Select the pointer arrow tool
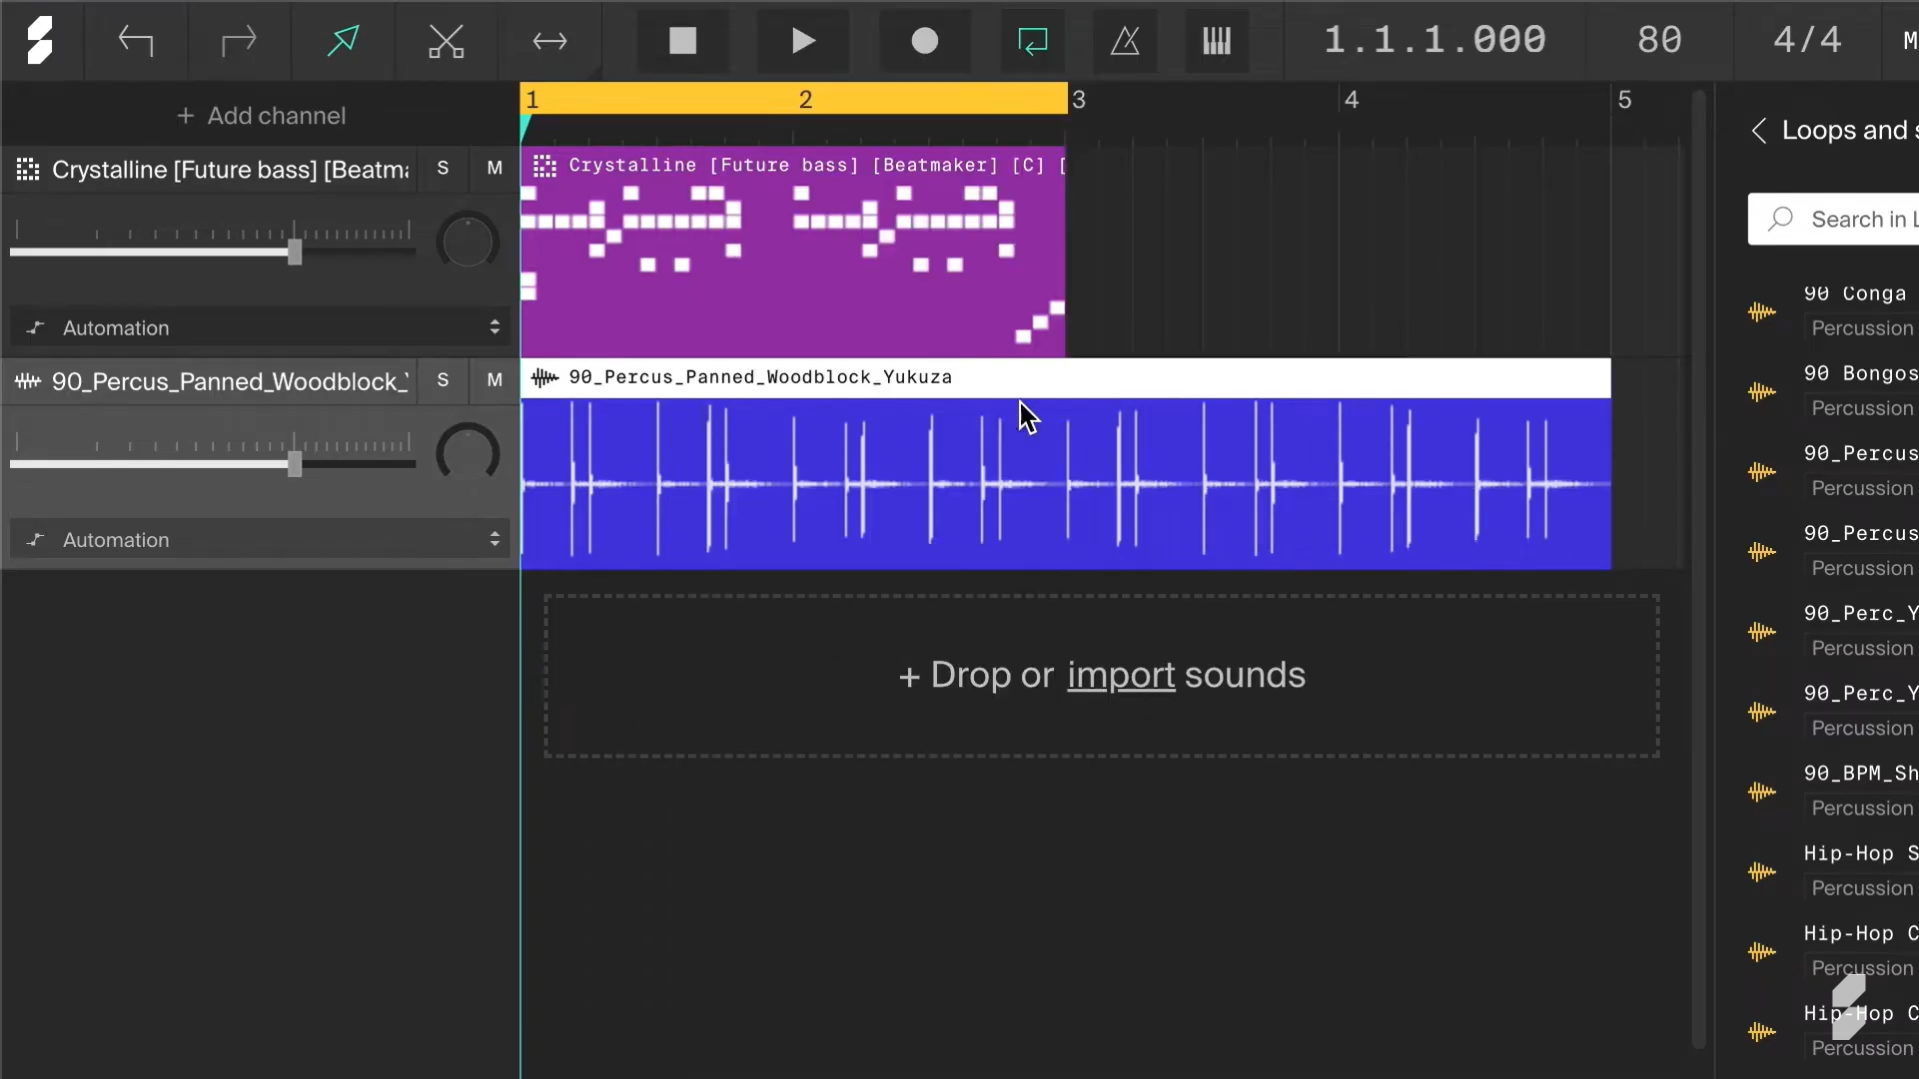1919x1079 pixels. coord(343,41)
